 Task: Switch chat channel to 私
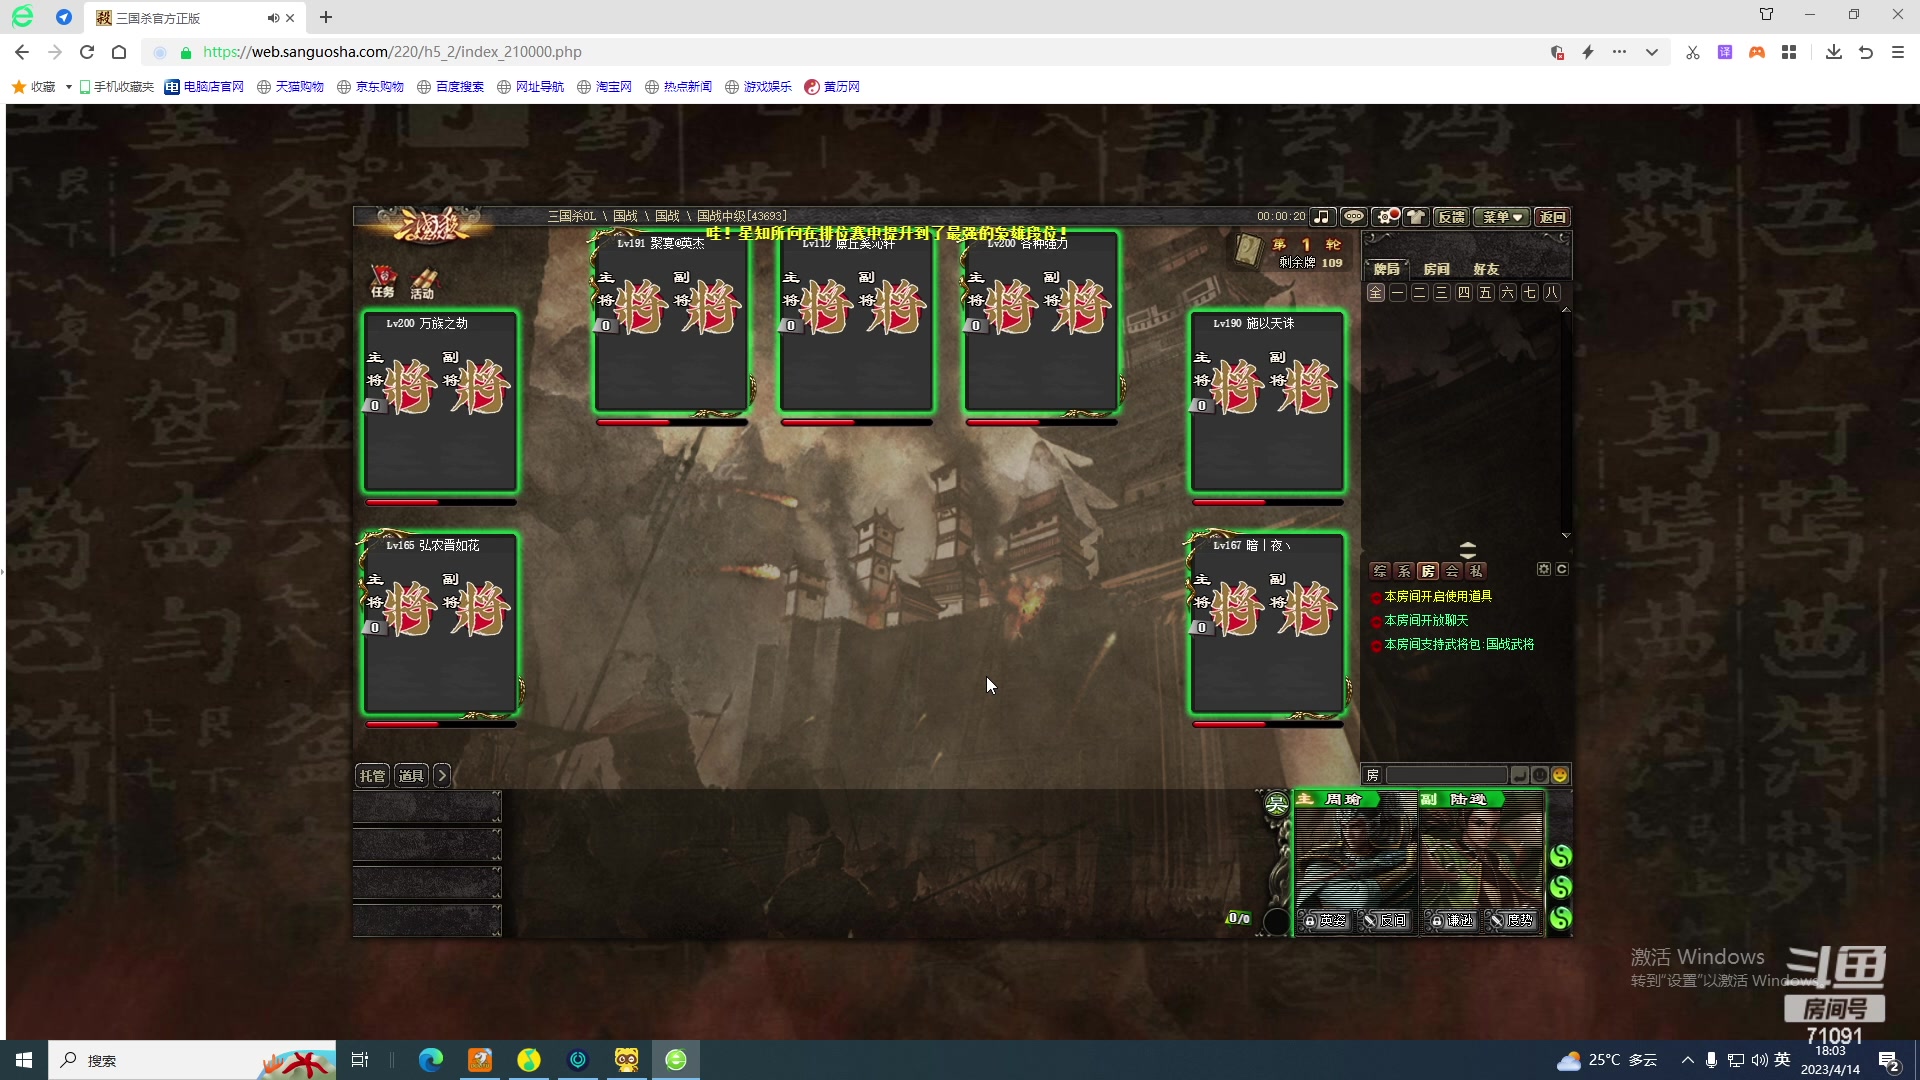click(x=1476, y=571)
